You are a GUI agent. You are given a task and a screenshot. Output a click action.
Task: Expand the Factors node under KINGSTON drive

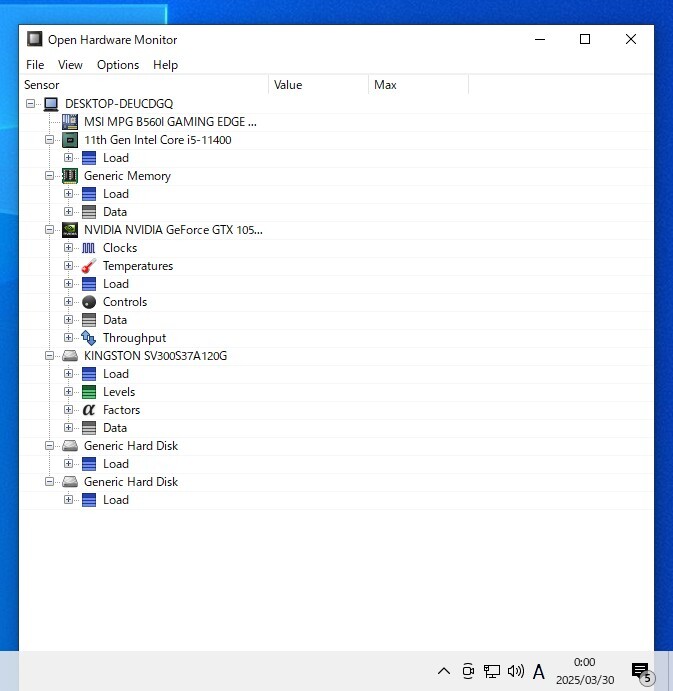click(x=68, y=409)
